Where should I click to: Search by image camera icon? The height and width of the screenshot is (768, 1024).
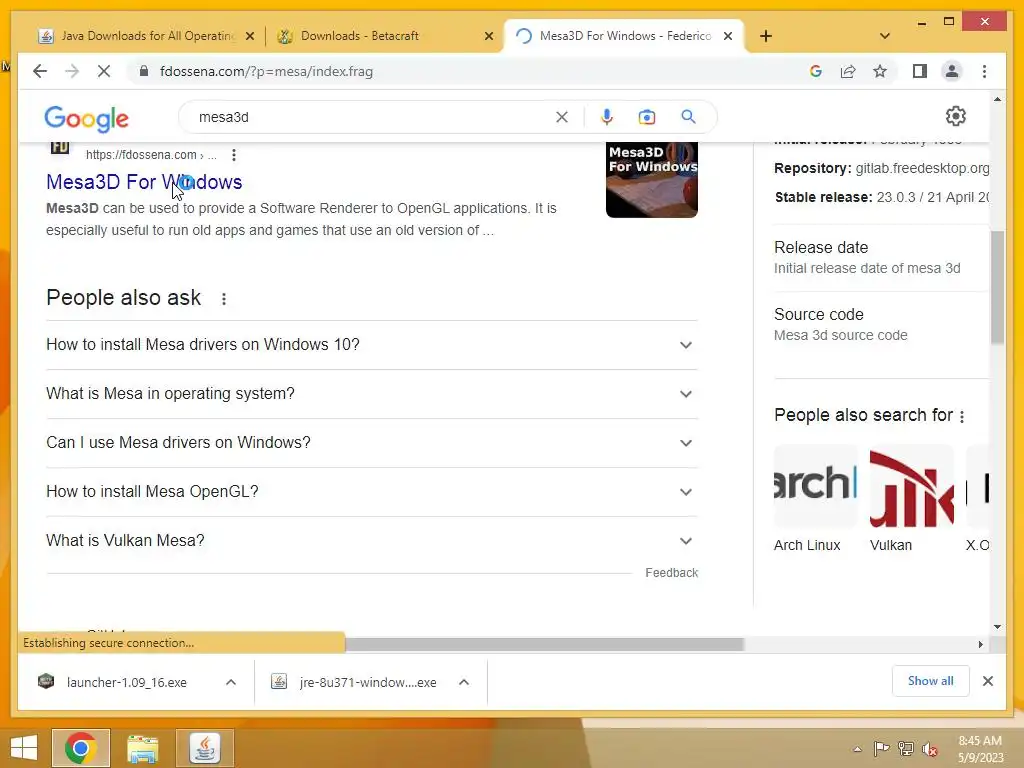[x=647, y=117]
